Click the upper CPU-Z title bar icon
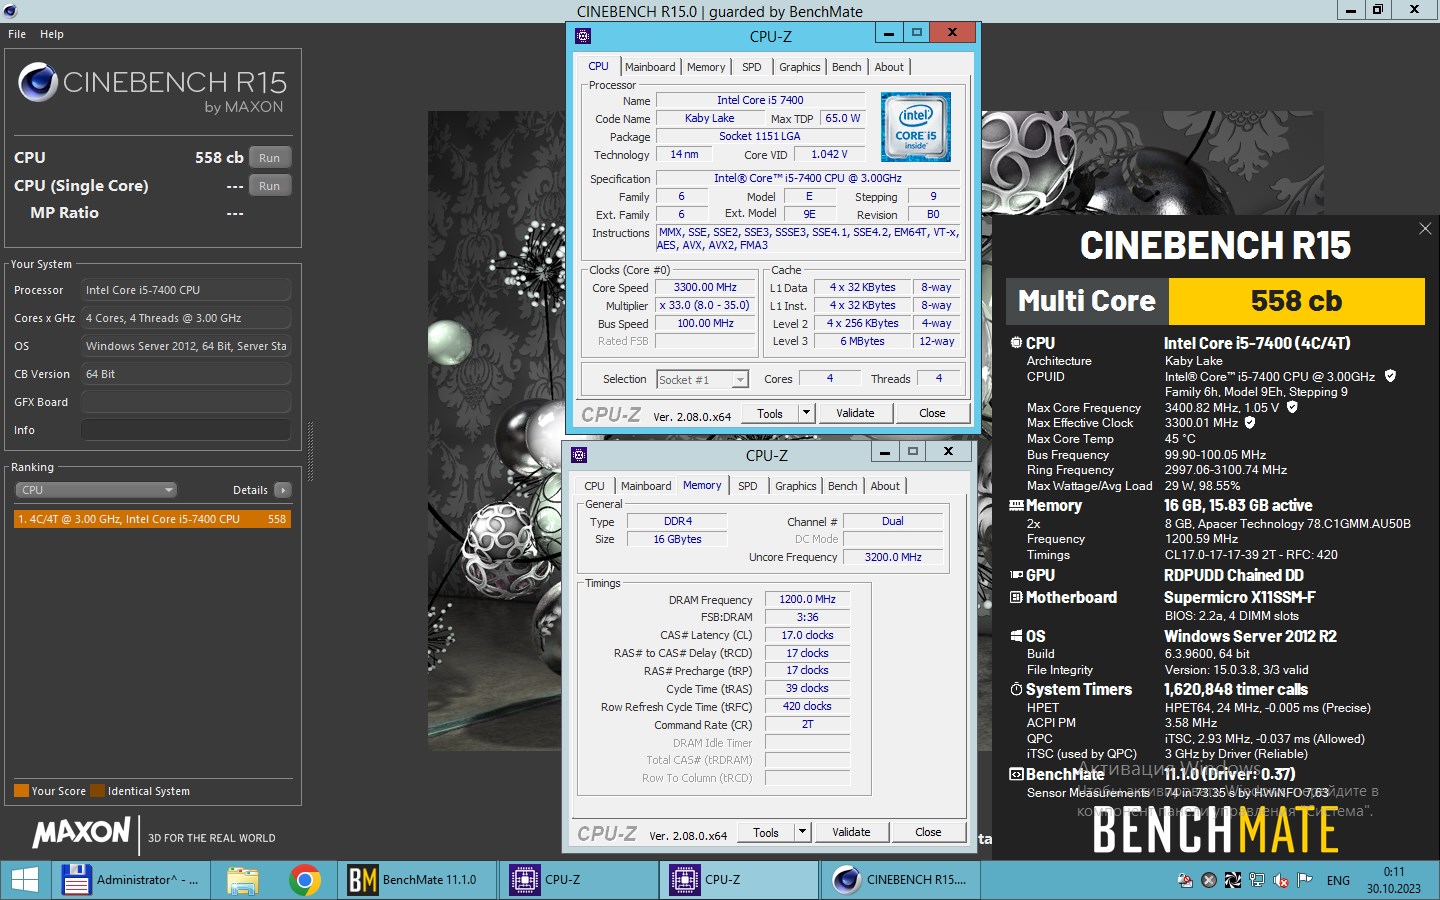Screen dimensions: 1440x900 (x=584, y=36)
